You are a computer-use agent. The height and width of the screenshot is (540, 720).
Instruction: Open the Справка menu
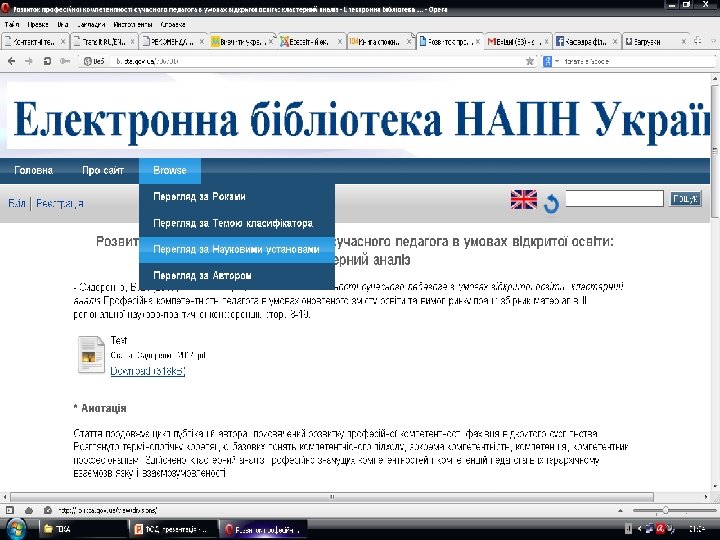(x=173, y=24)
